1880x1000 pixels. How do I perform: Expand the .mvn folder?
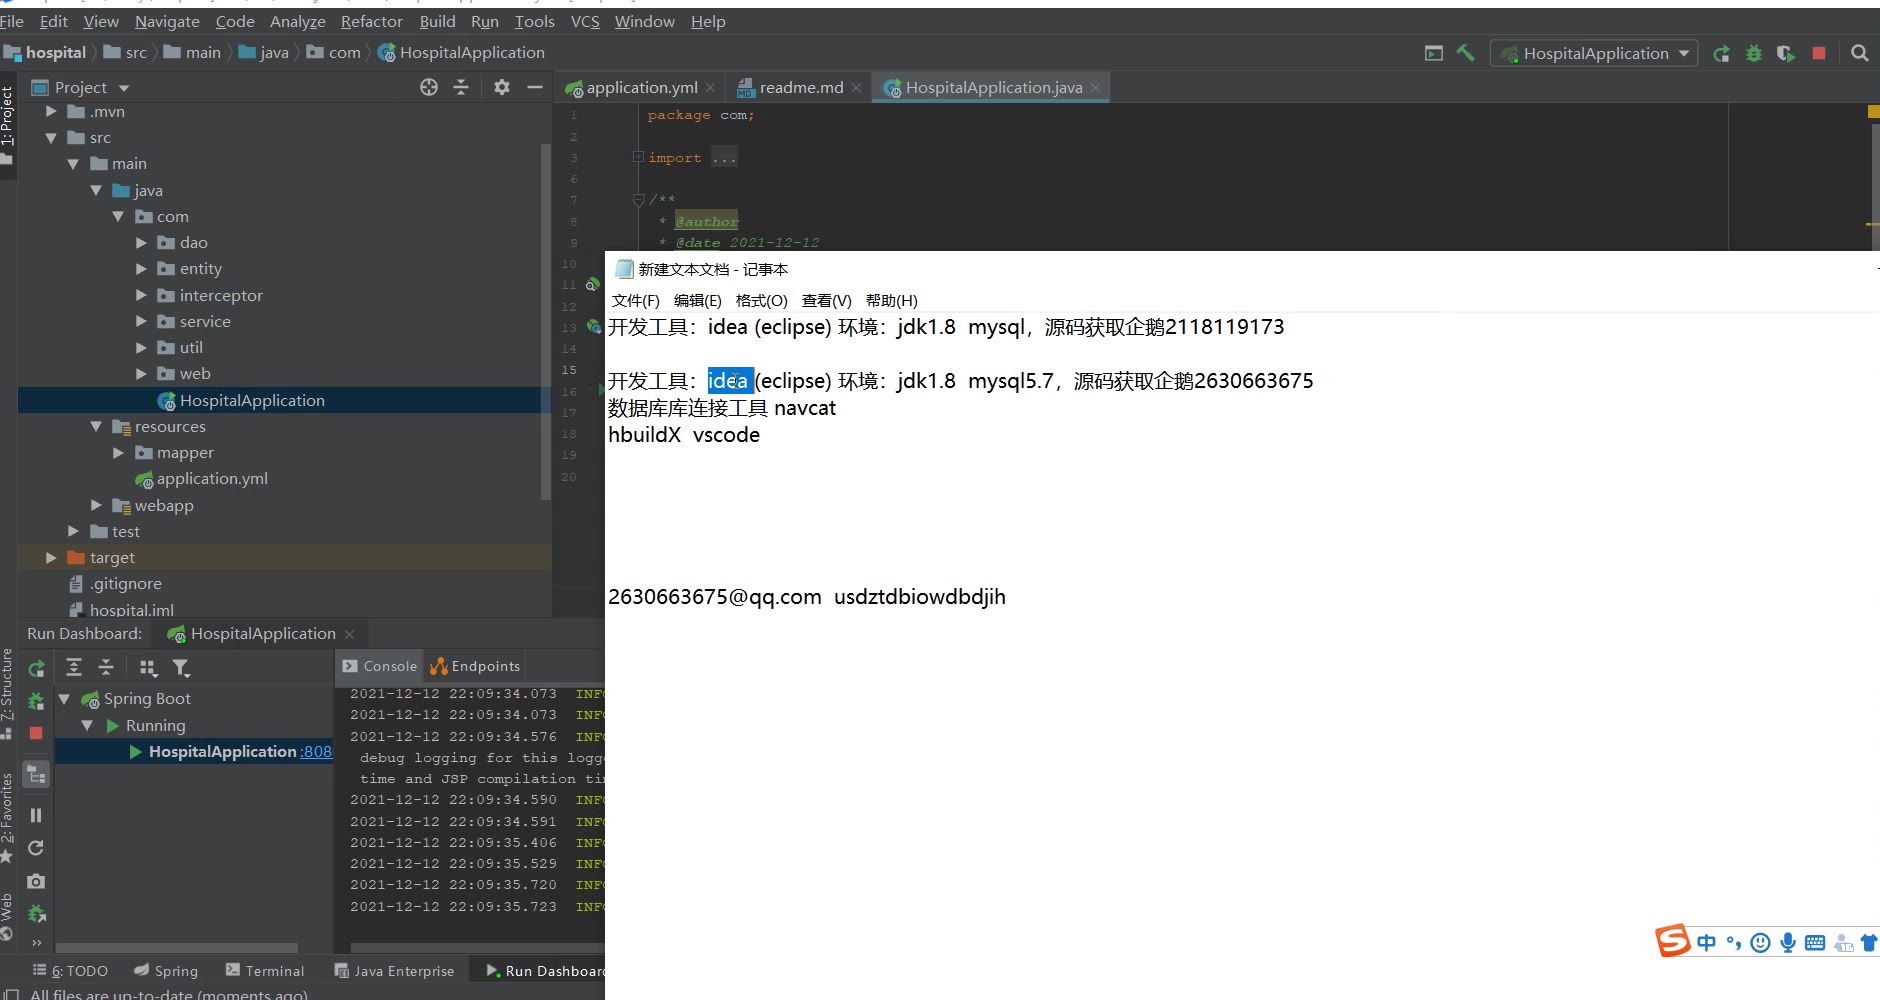click(51, 111)
